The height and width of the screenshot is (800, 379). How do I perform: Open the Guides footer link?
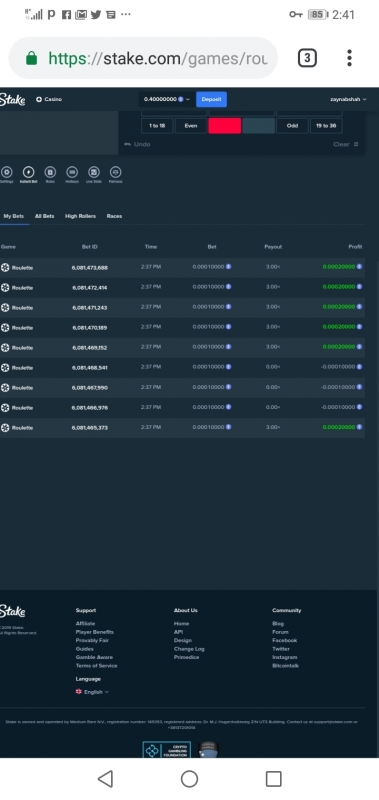(85, 649)
